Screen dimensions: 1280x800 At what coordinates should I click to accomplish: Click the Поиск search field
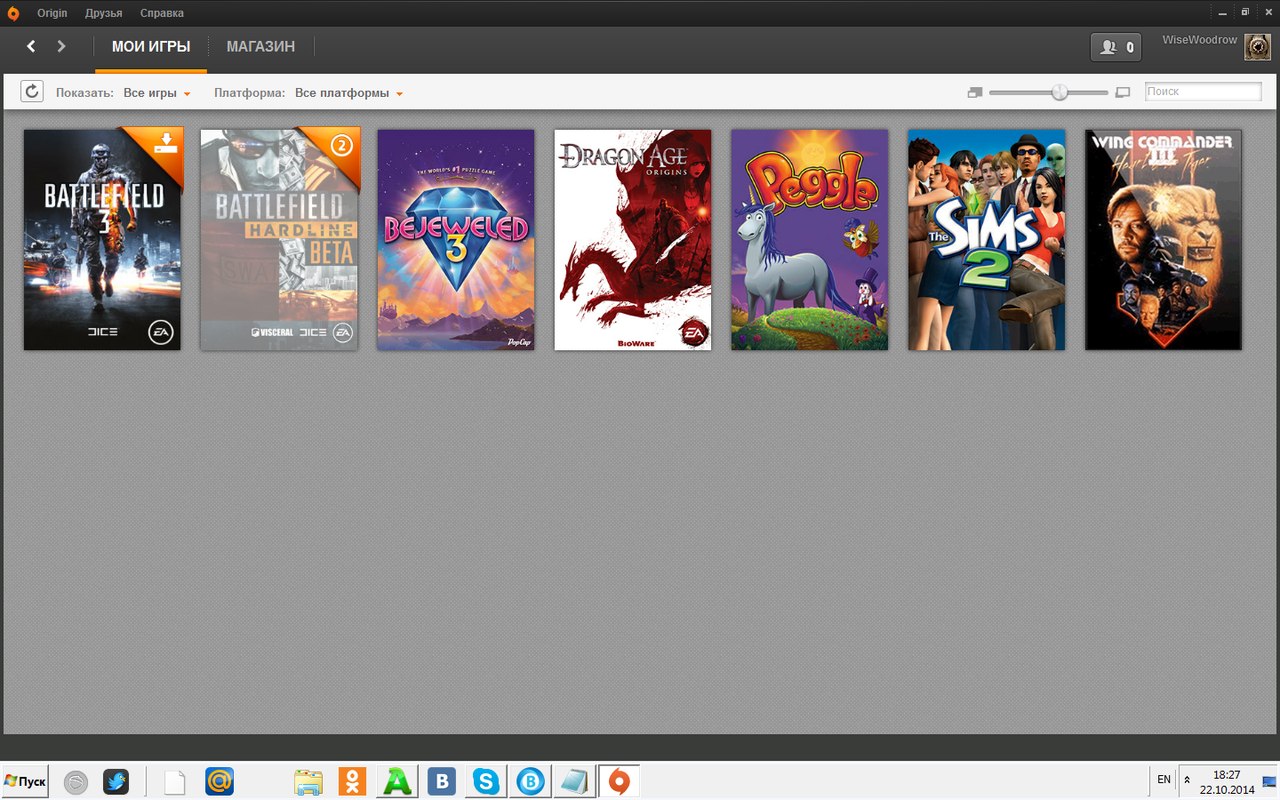pos(1203,91)
